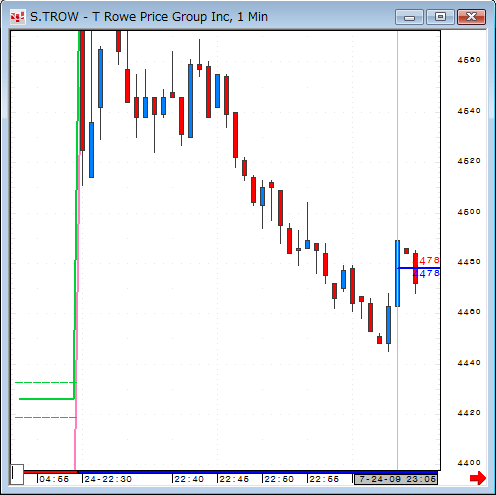Click the 4420 price scale label

coord(469,413)
